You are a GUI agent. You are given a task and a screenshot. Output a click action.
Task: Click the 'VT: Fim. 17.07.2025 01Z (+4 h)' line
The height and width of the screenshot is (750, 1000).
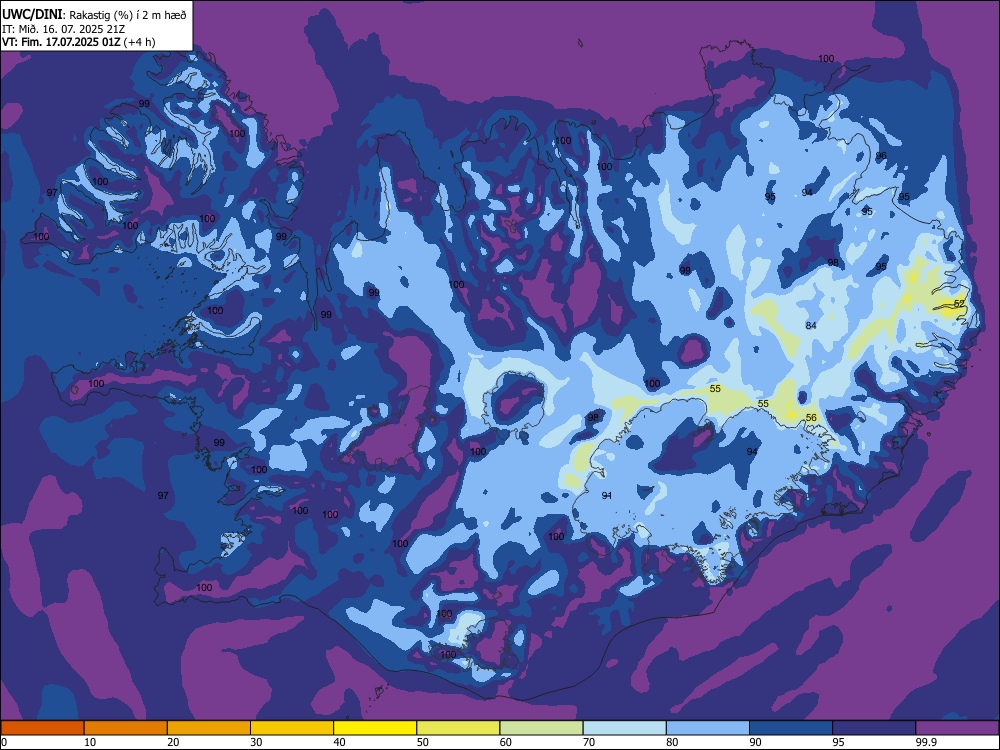pyautogui.click(x=78, y=42)
